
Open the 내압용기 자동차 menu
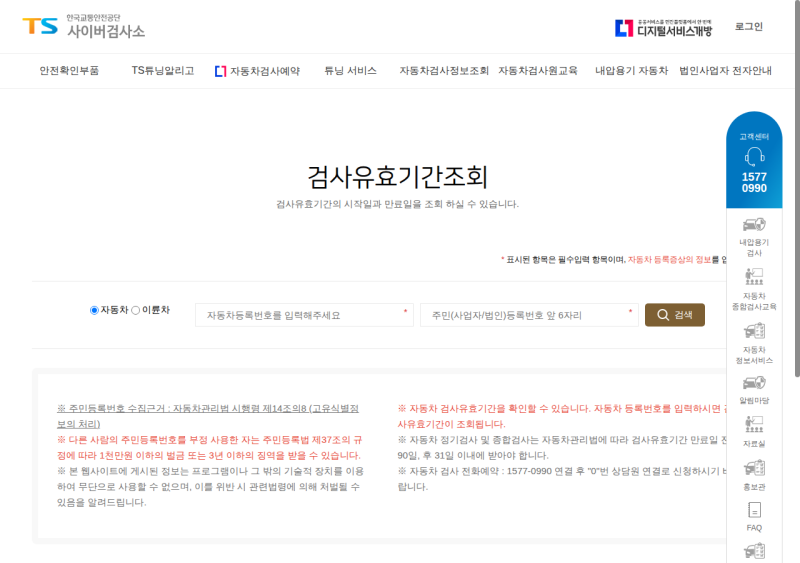[x=632, y=70]
